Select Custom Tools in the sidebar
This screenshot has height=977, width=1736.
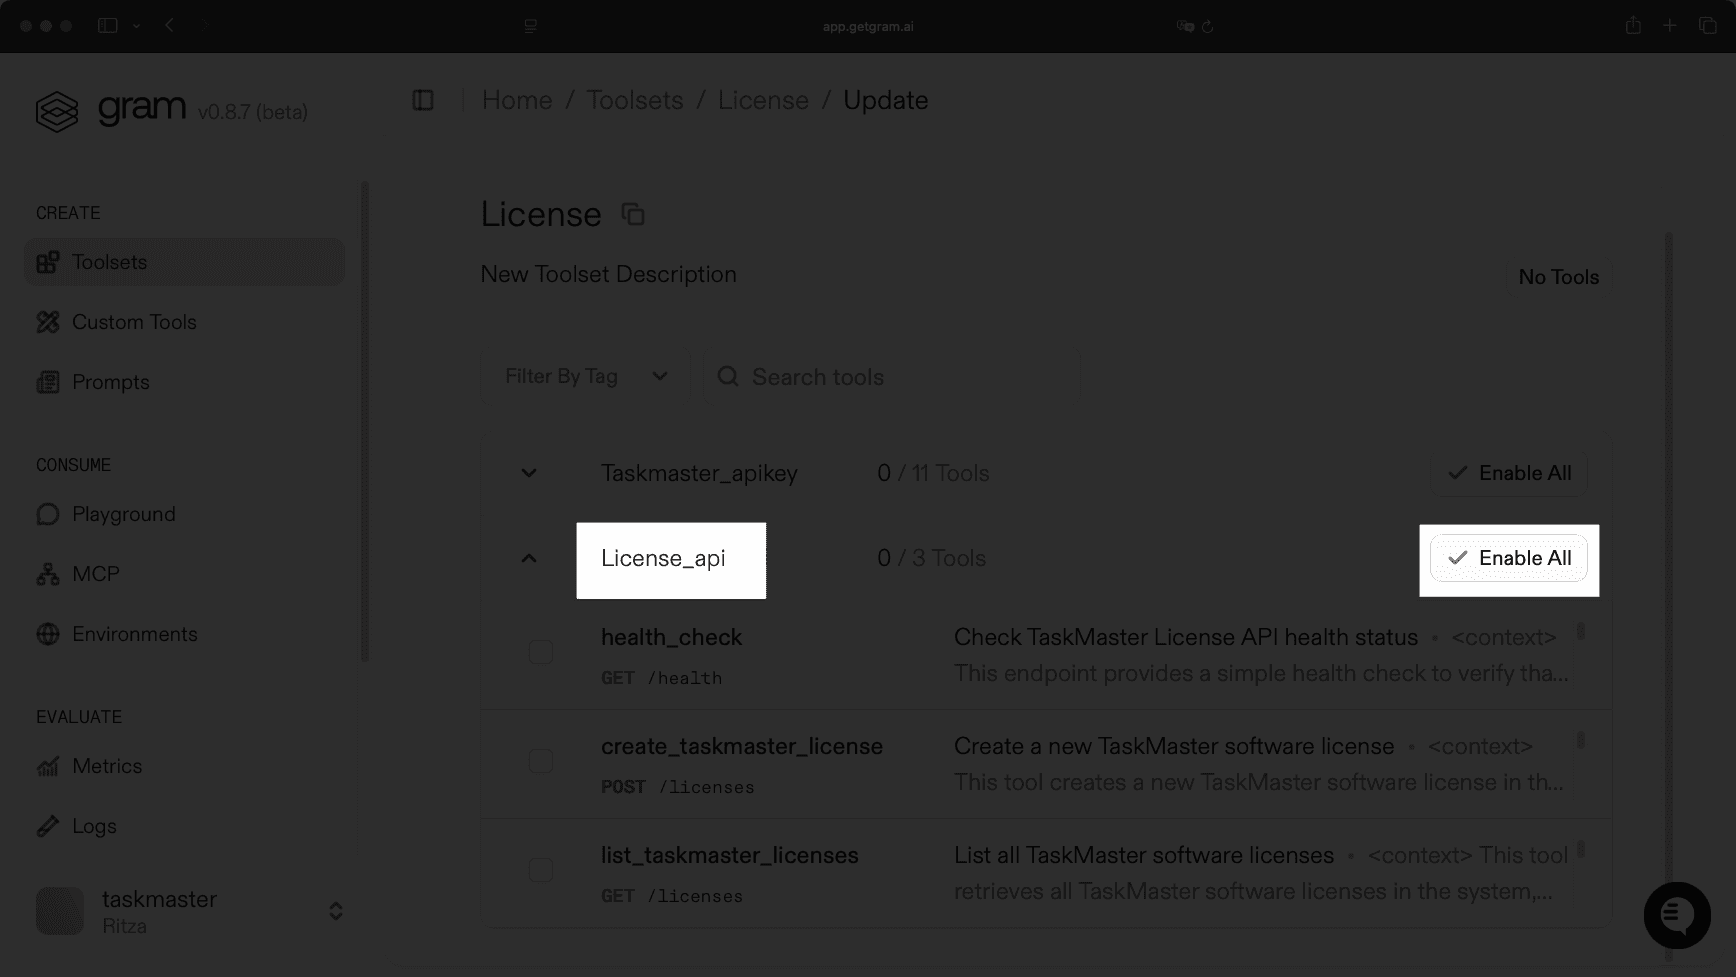coord(133,321)
